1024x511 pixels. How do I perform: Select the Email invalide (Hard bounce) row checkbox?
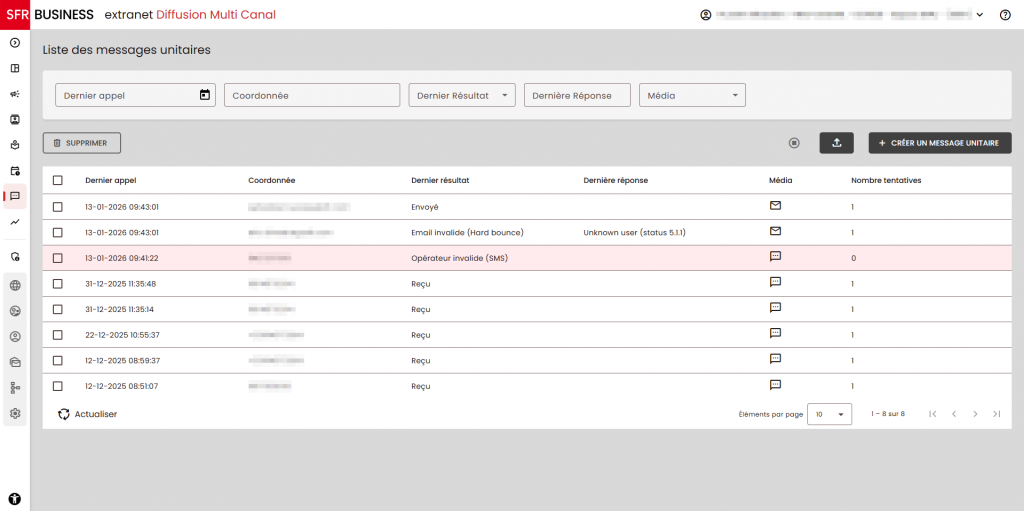click(x=57, y=232)
